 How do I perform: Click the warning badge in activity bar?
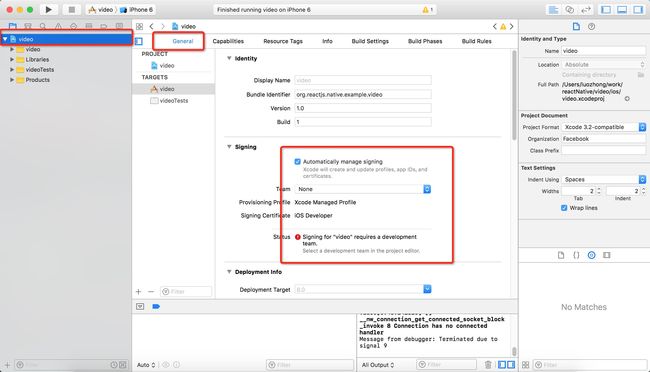tap(427, 10)
